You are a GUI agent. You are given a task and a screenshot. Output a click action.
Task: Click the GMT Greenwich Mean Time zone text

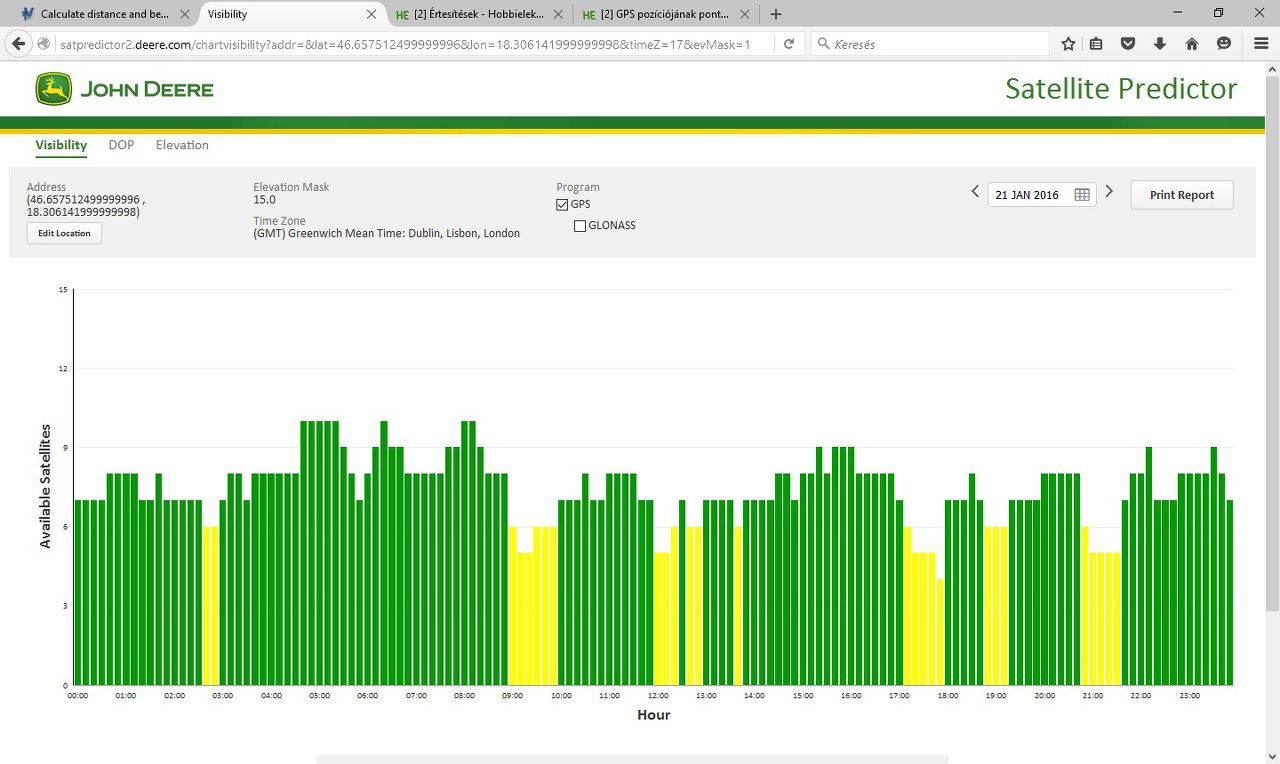387,233
